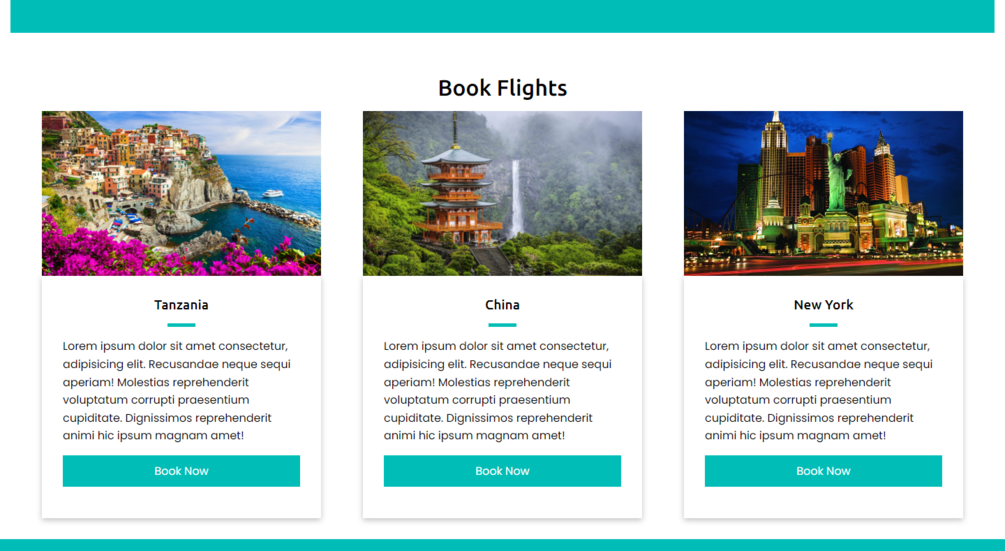This screenshot has width=1005, height=551.
Task: Open the Tanzania coastal village photo
Action: click(x=181, y=193)
